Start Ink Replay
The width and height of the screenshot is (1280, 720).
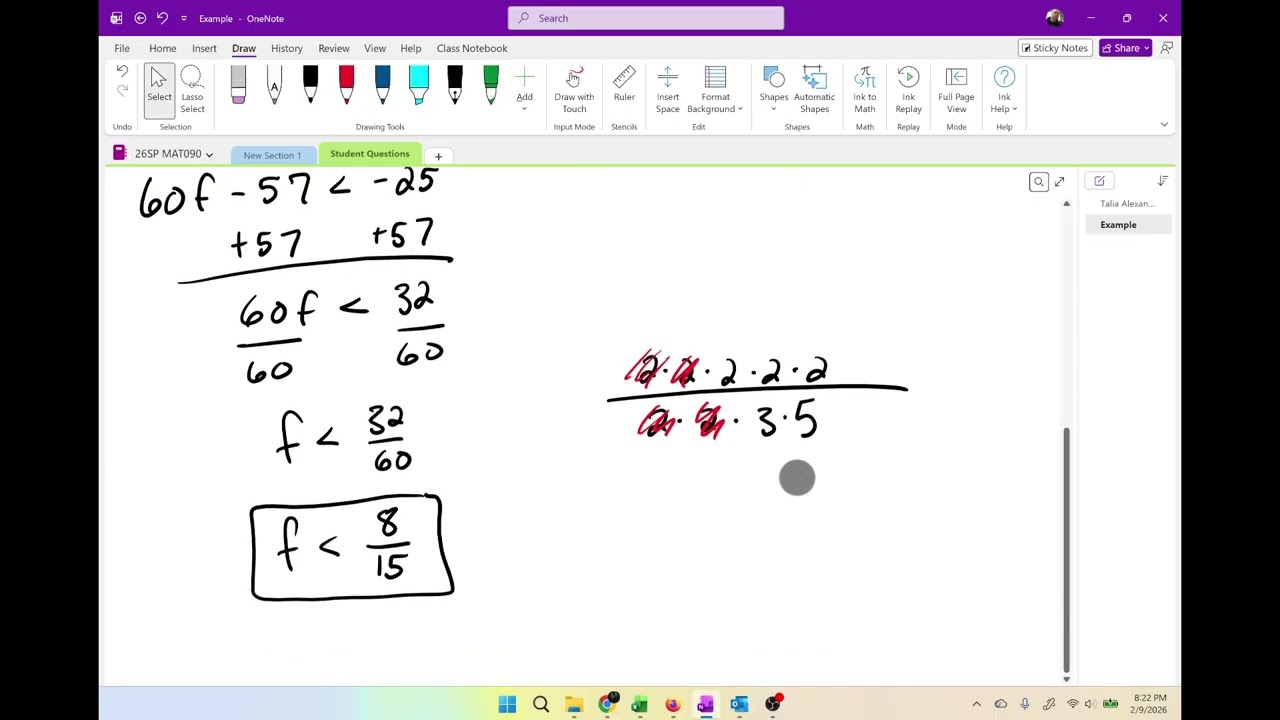tap(908, 91)
